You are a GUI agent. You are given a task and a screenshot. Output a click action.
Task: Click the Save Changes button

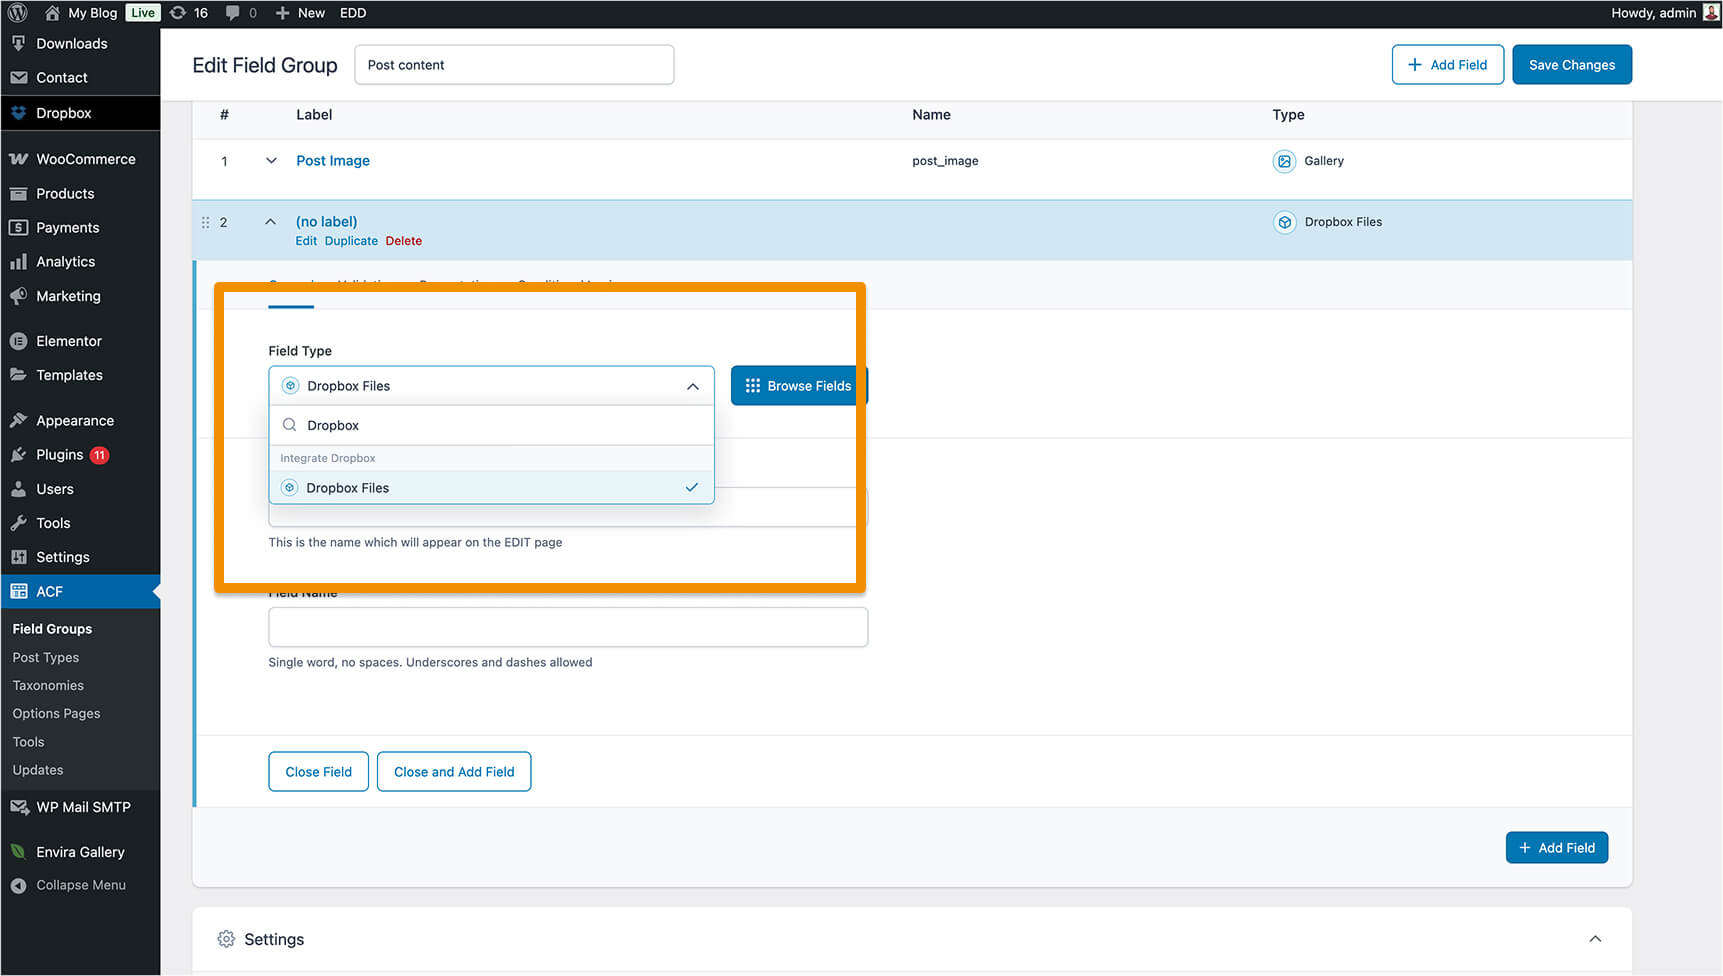point(1571,65)
